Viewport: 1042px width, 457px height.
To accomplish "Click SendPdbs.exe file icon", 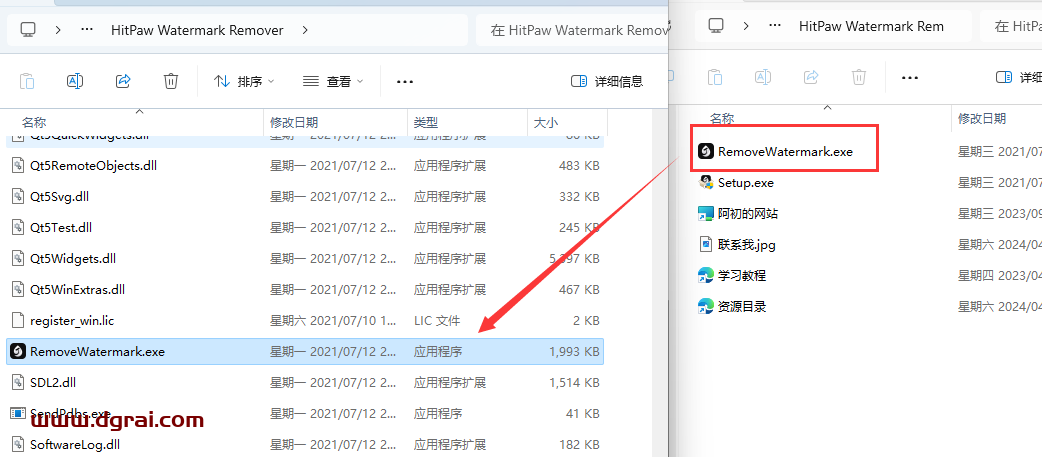I will click(x=18, y=413).
